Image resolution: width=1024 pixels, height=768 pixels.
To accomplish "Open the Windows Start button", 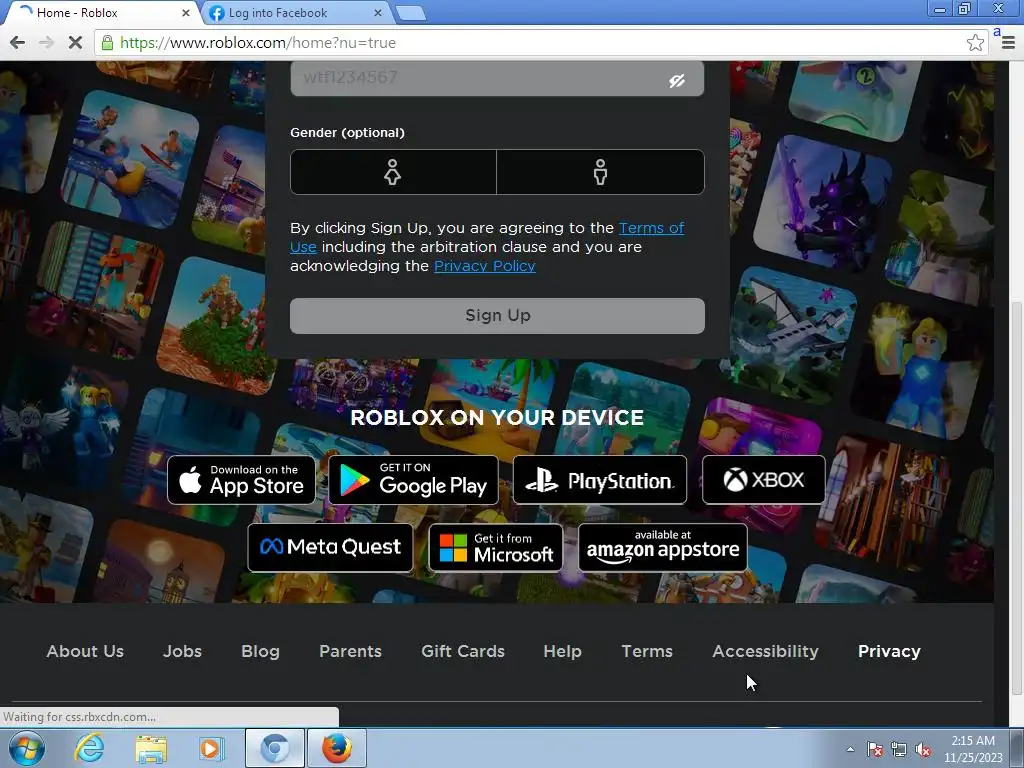I will 27,748.
